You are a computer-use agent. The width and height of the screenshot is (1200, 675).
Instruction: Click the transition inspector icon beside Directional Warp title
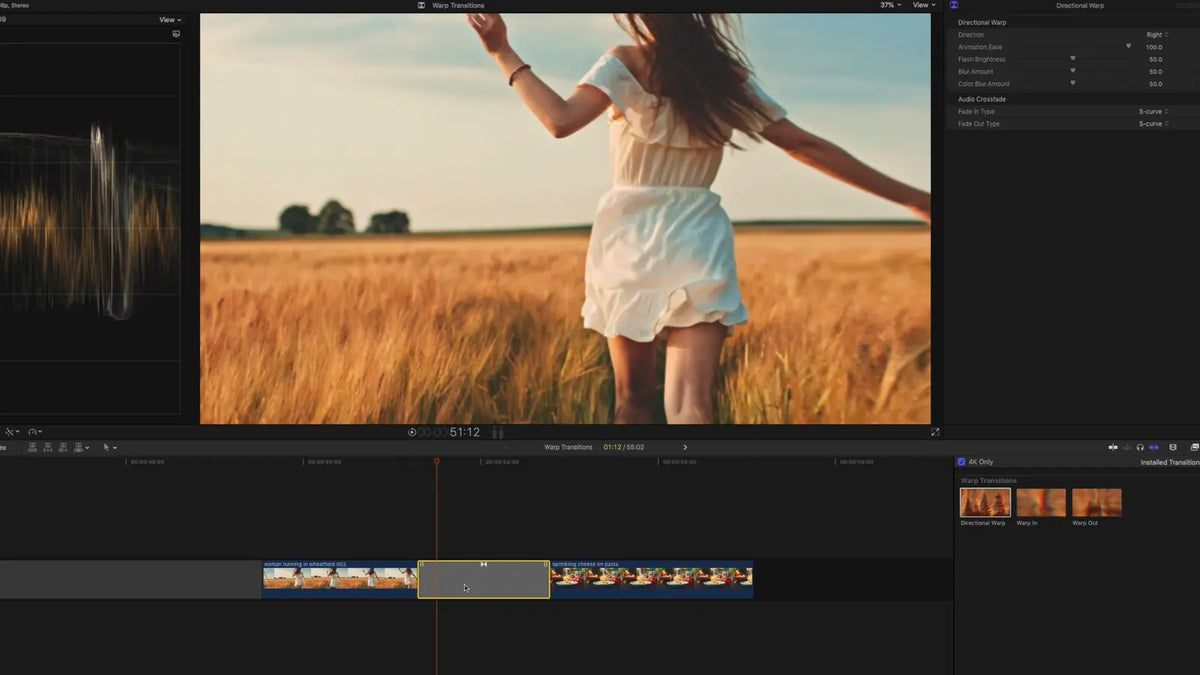(x=954, y=5)
